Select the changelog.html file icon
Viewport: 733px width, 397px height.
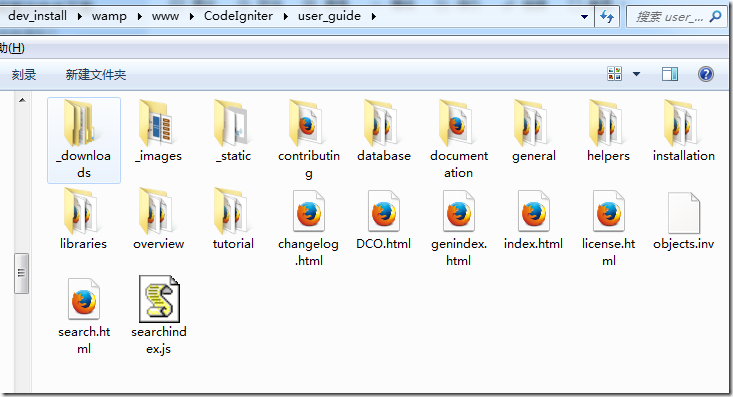[x=309, y=211]
